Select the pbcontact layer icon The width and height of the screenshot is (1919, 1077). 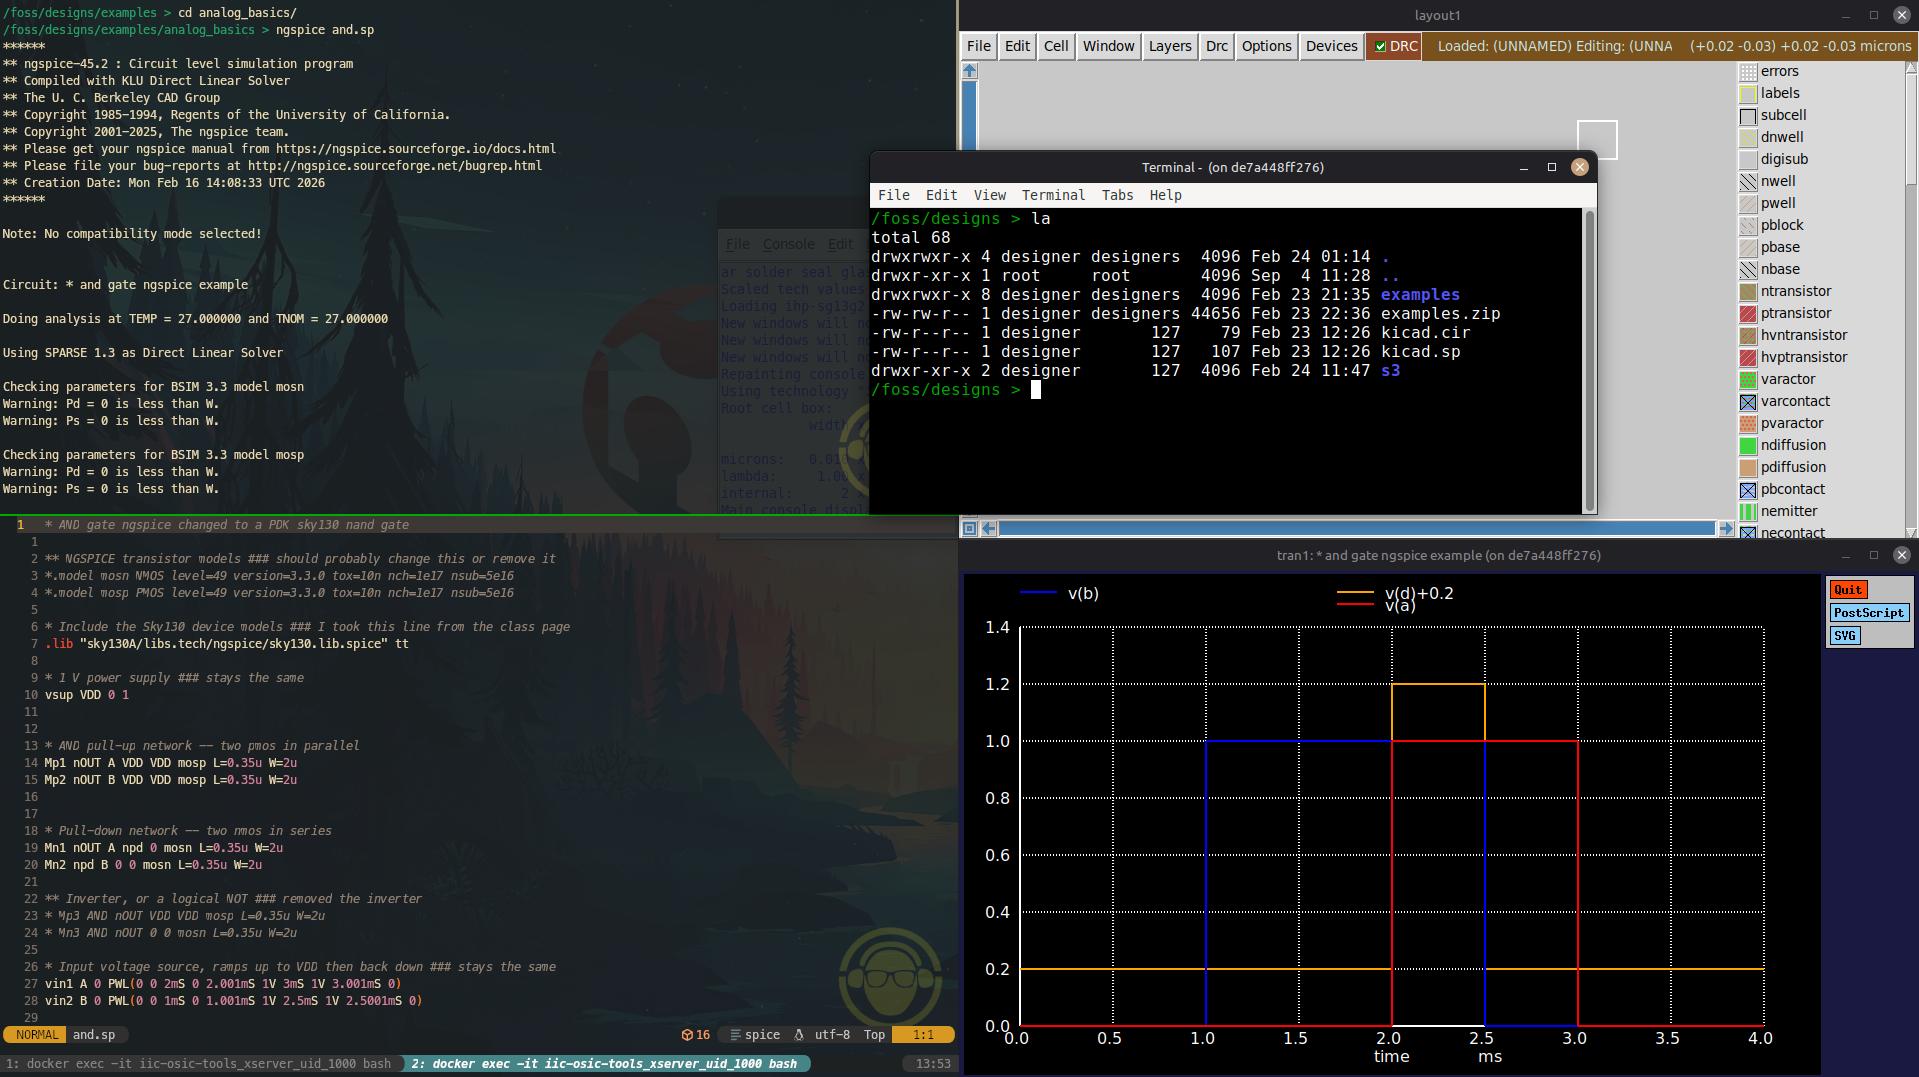point(1748,489)
